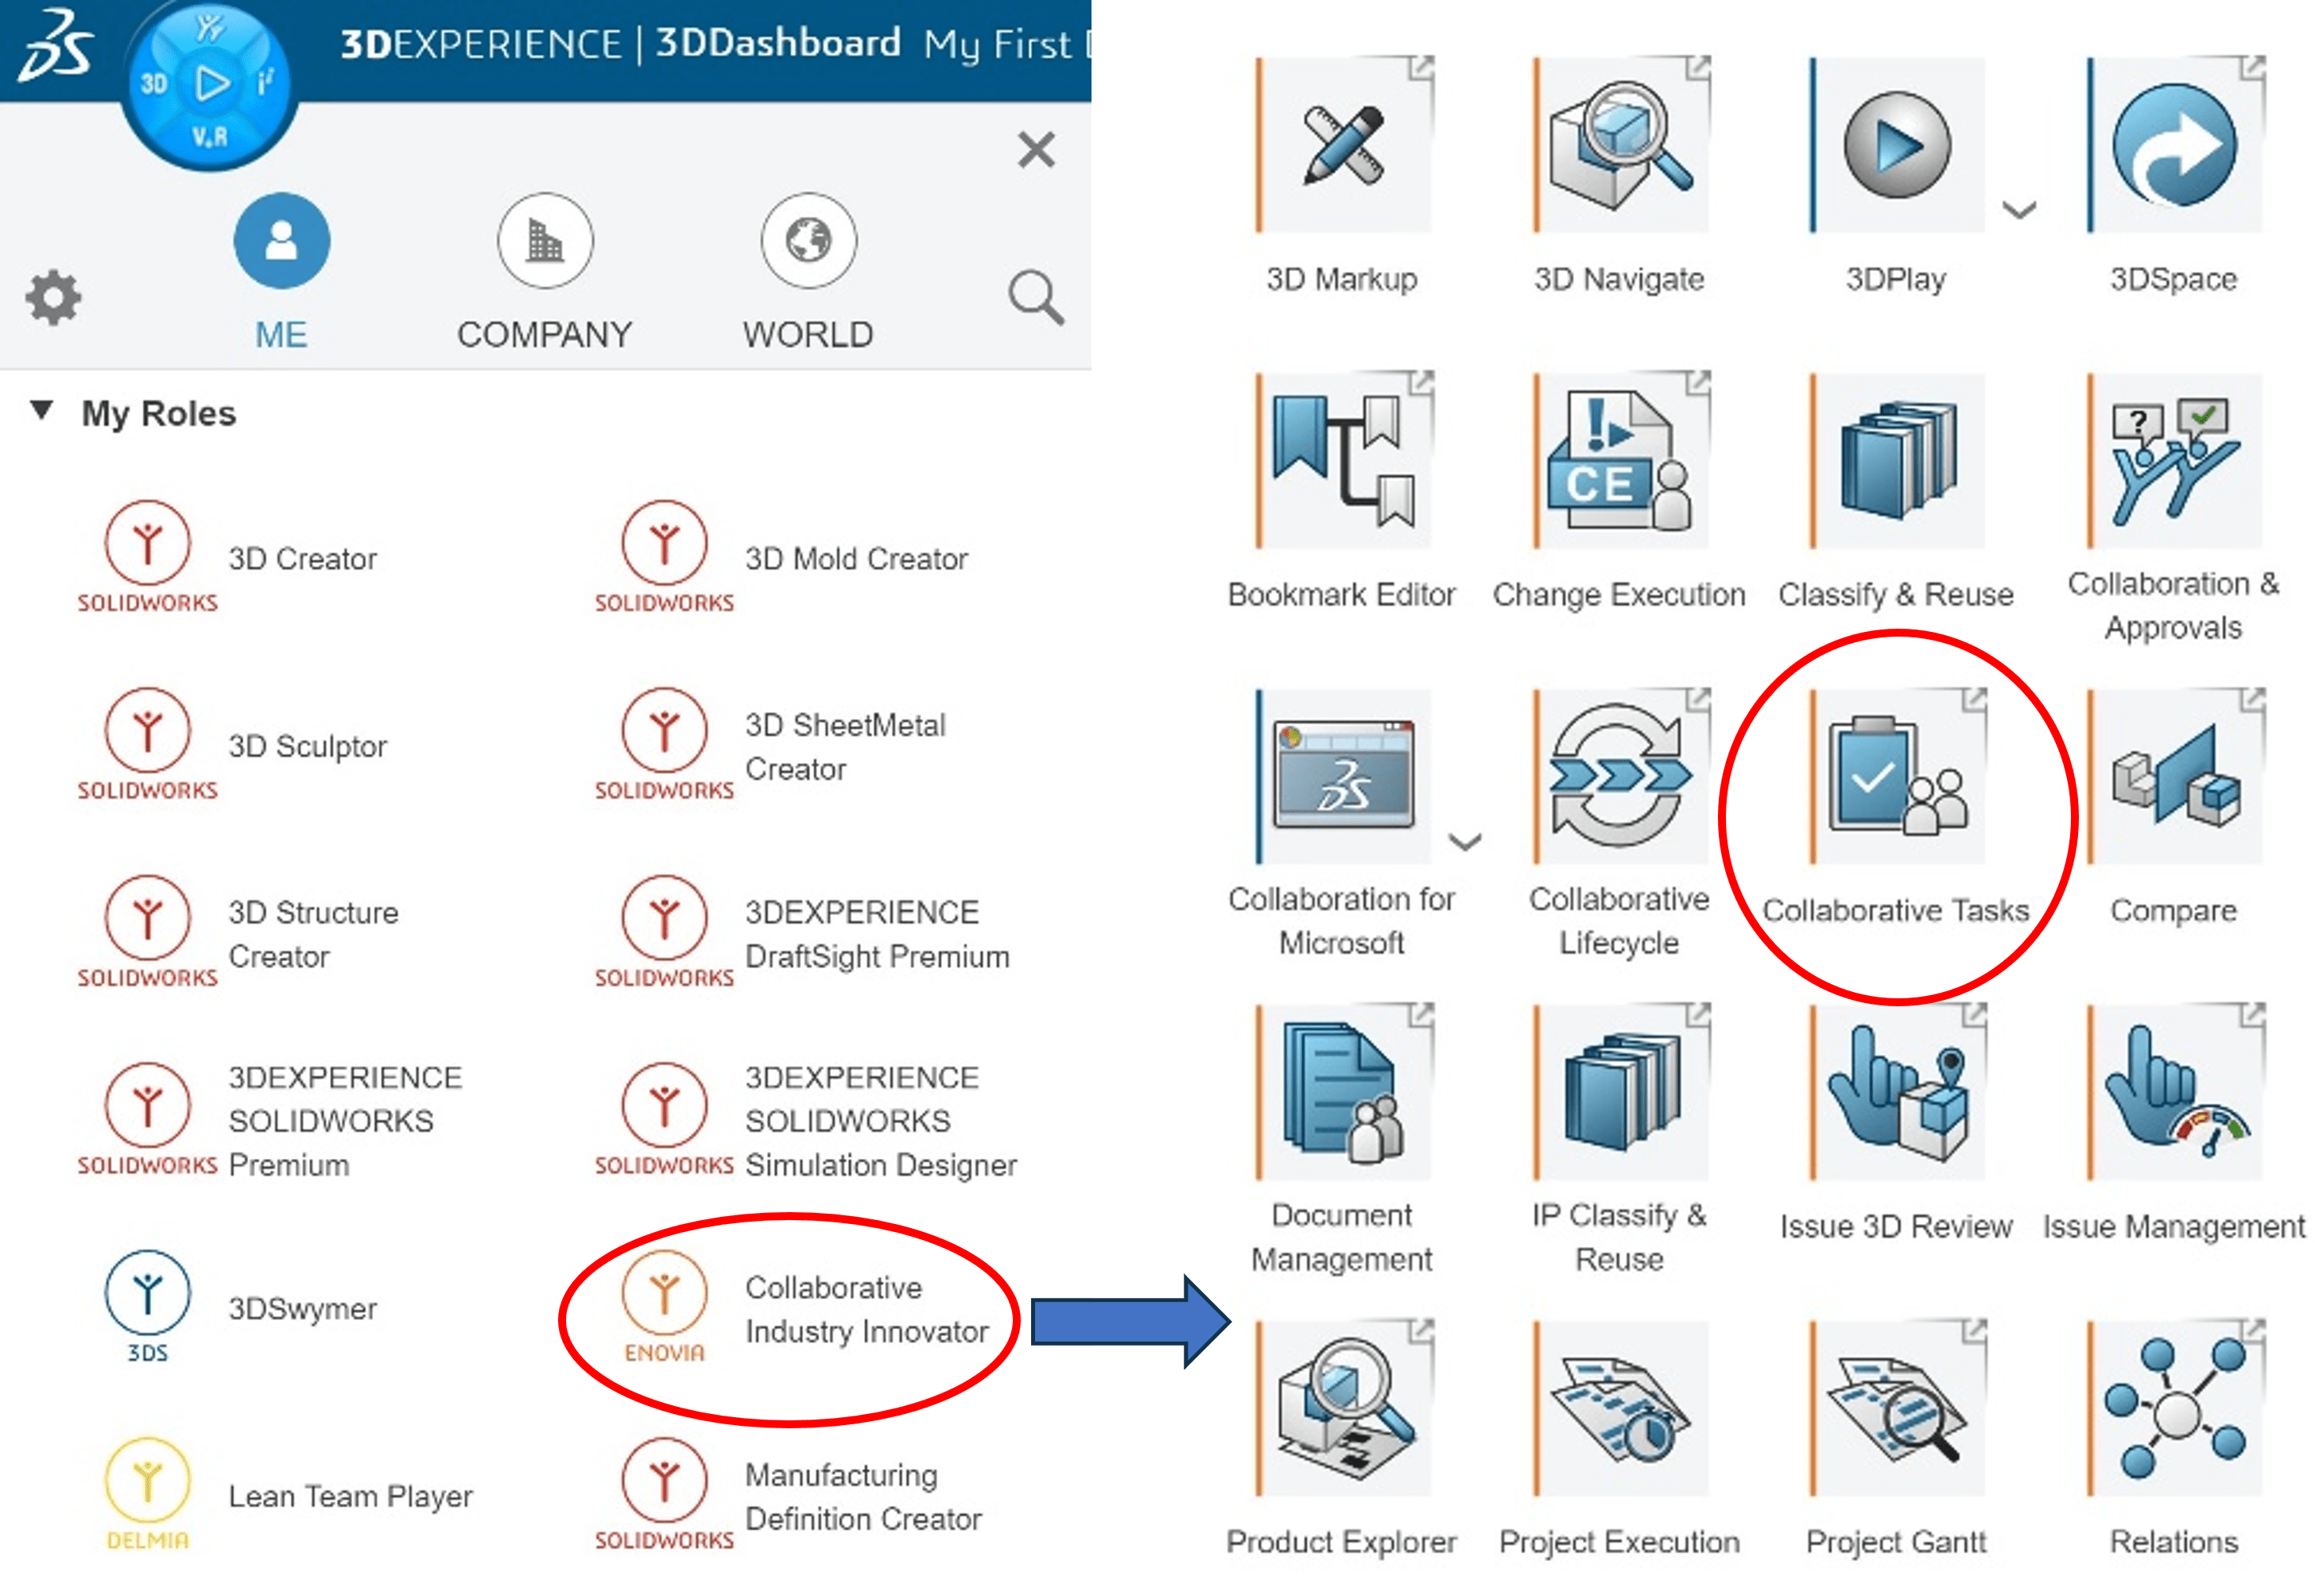Select the Collaborative Industry Innovator role
The image size is (2315, 1596).
[x=806, y=1310]
